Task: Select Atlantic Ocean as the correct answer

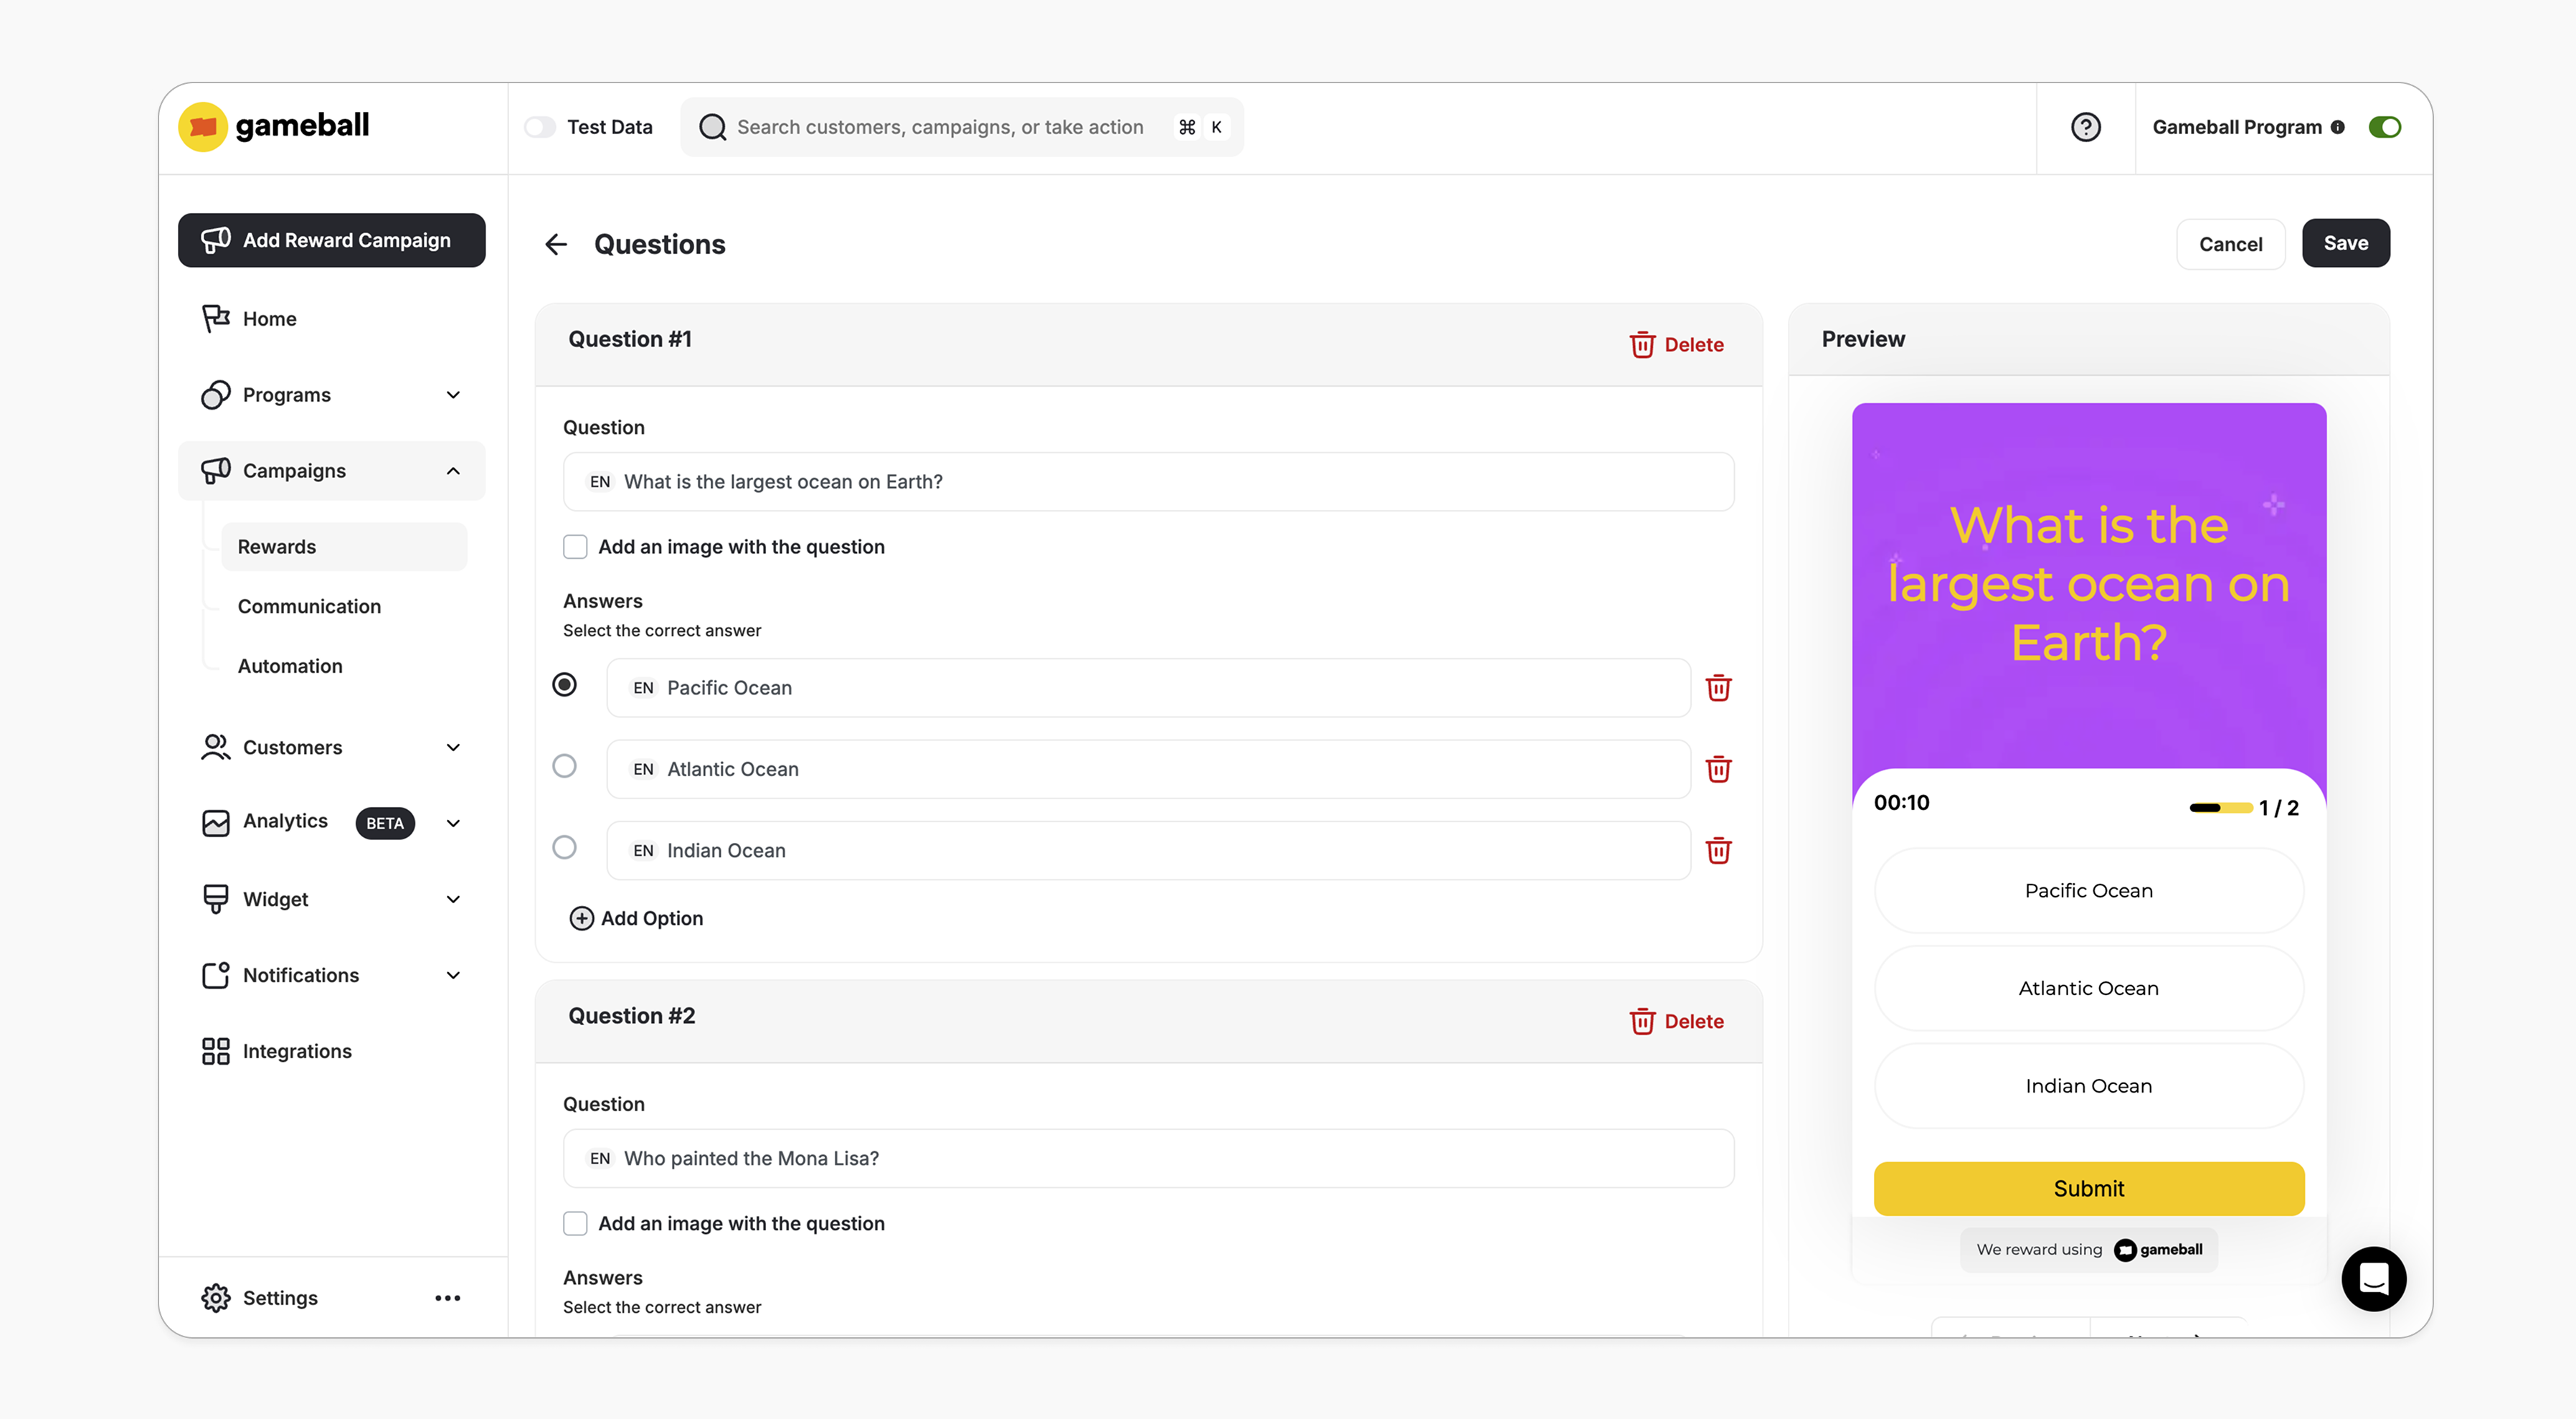Action: pos(565,766)
